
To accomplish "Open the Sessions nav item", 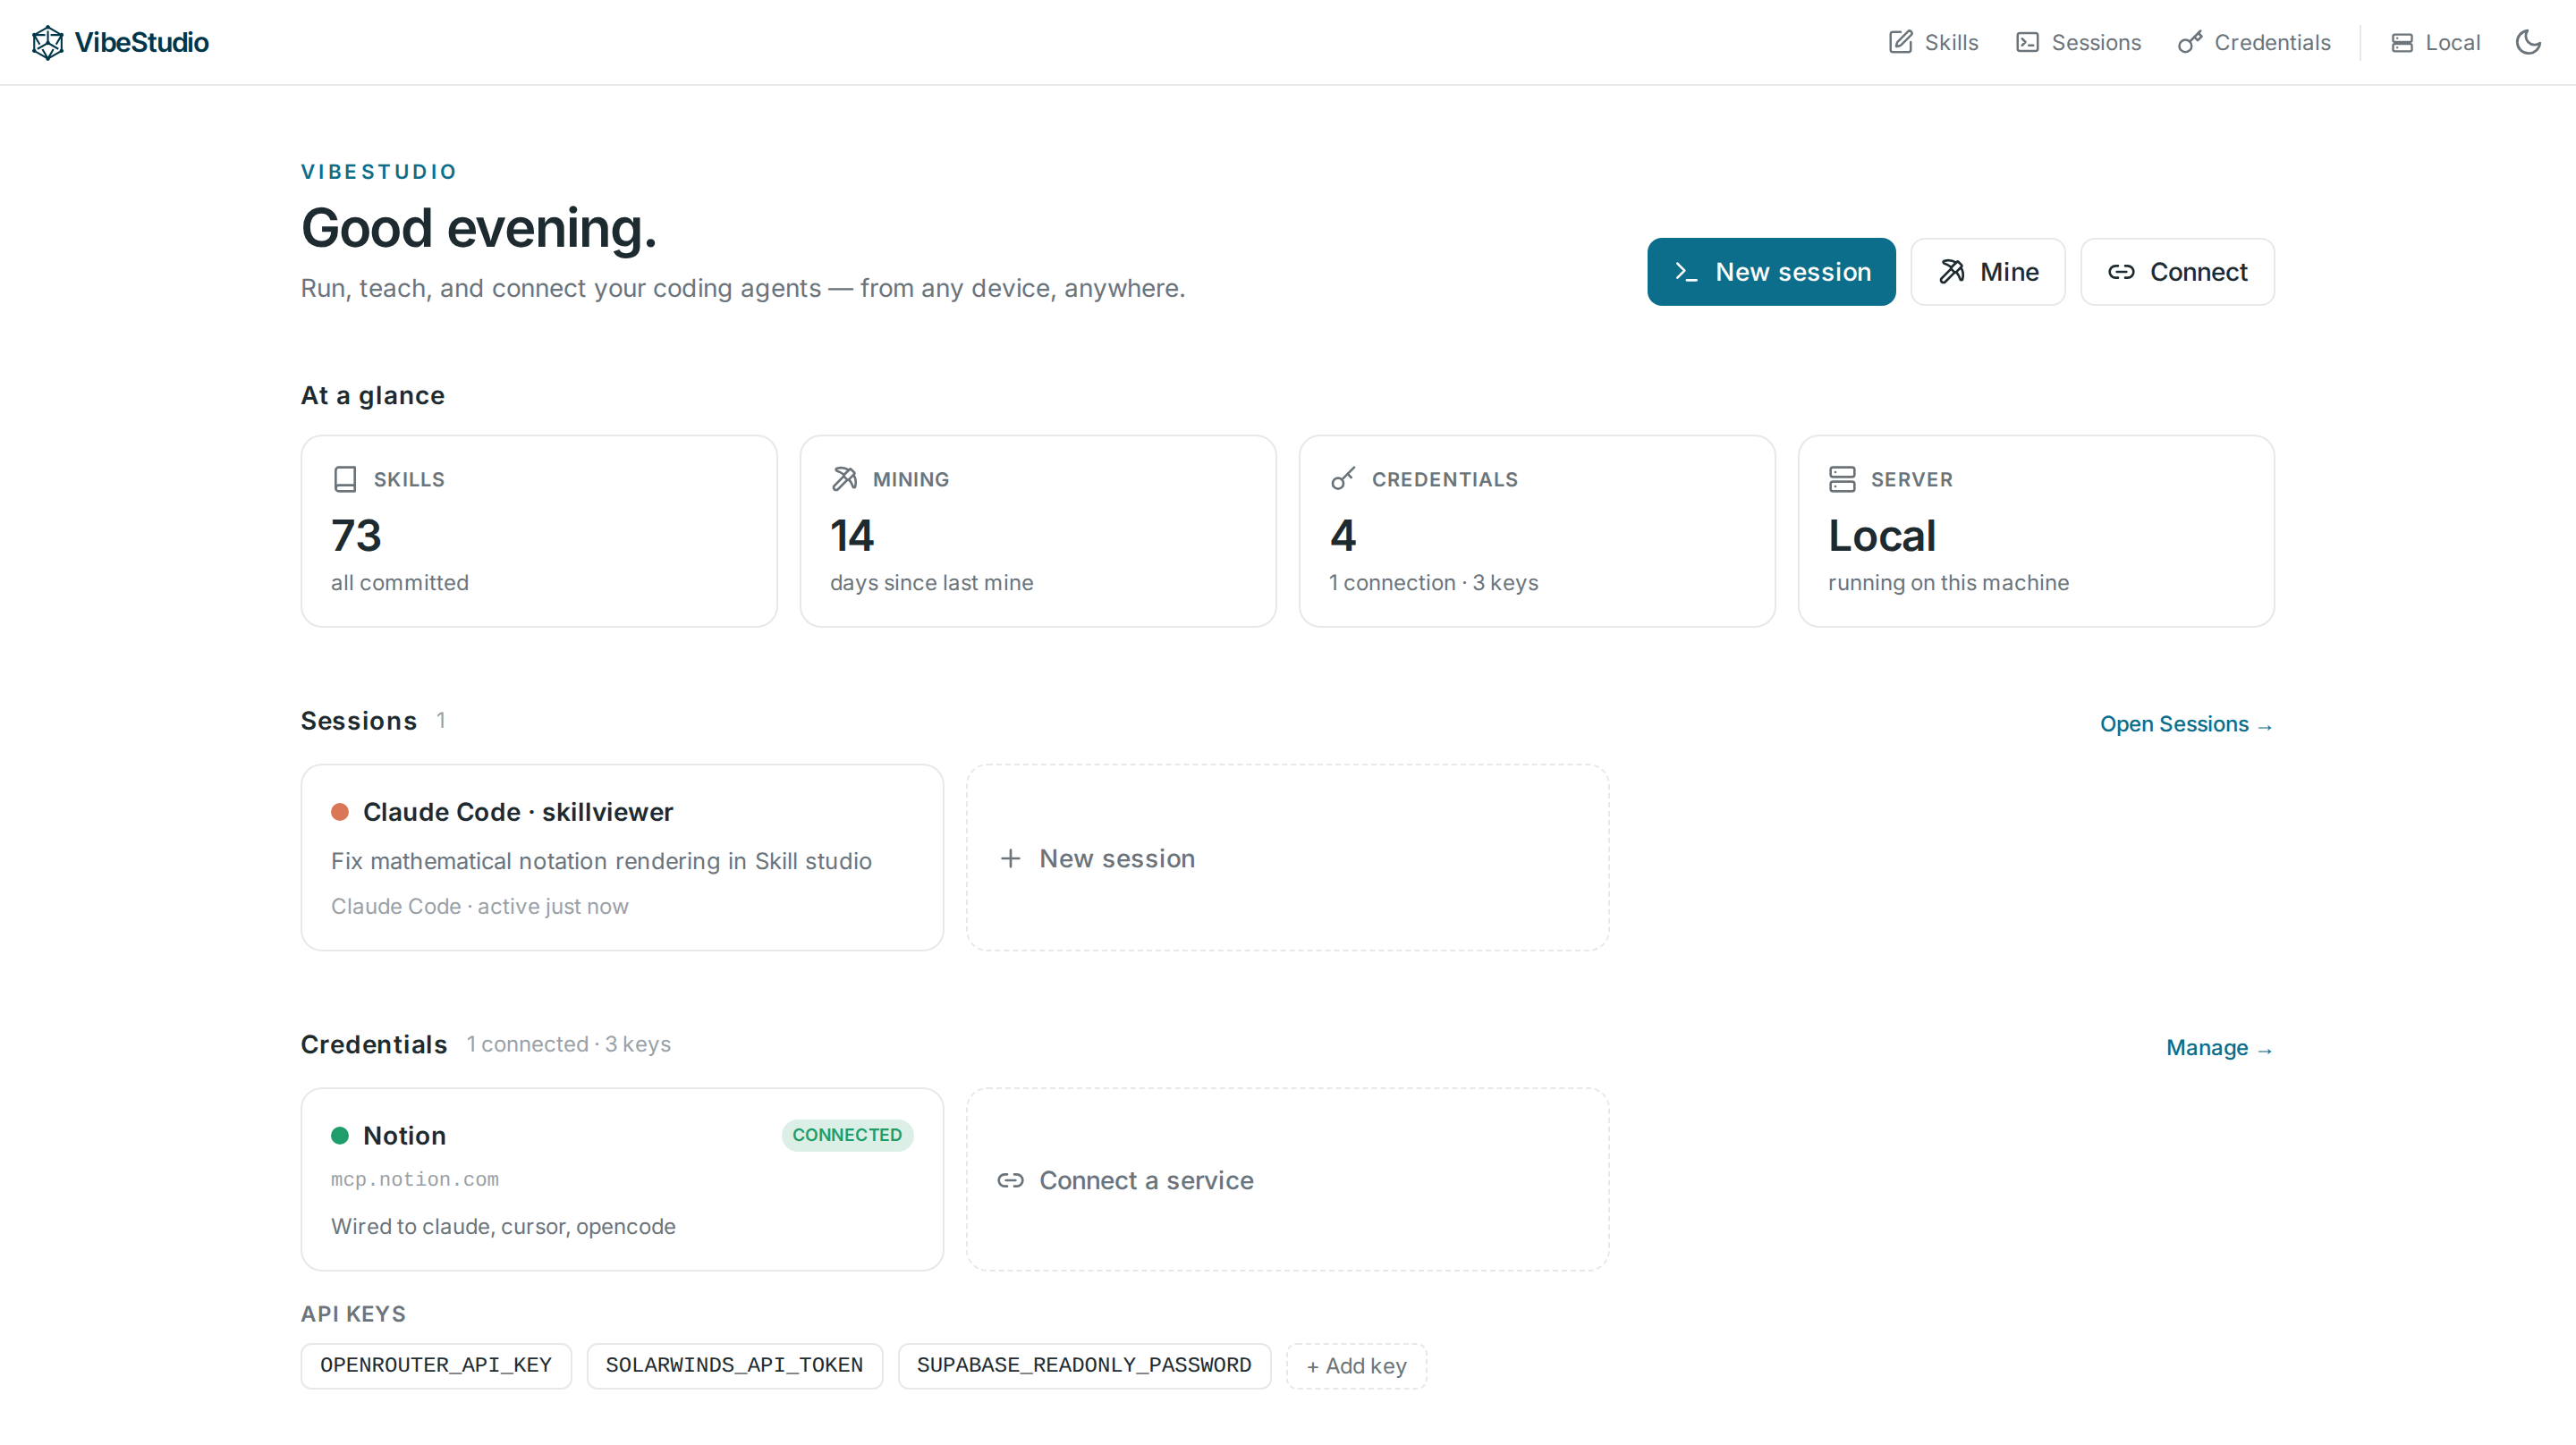I will tap(2078, 42).
